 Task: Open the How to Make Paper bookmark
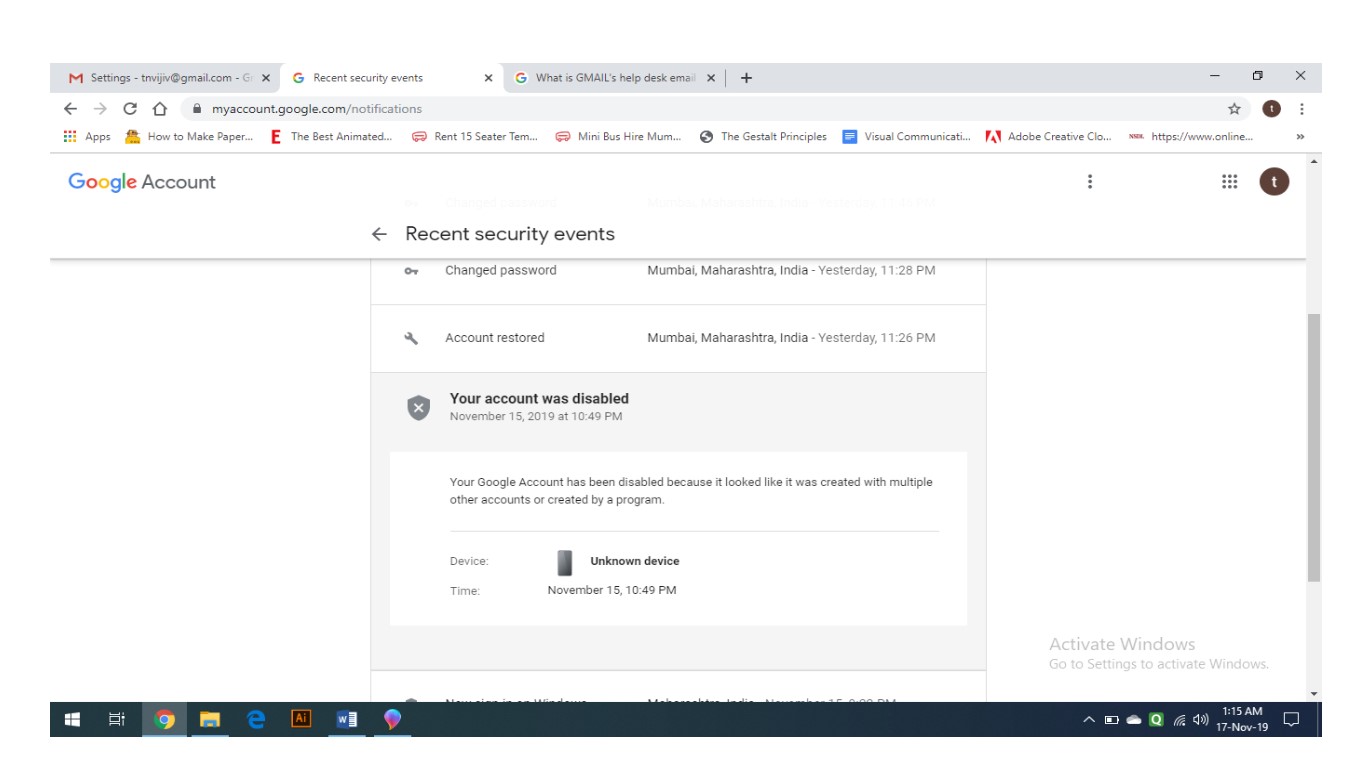[190, 137]
